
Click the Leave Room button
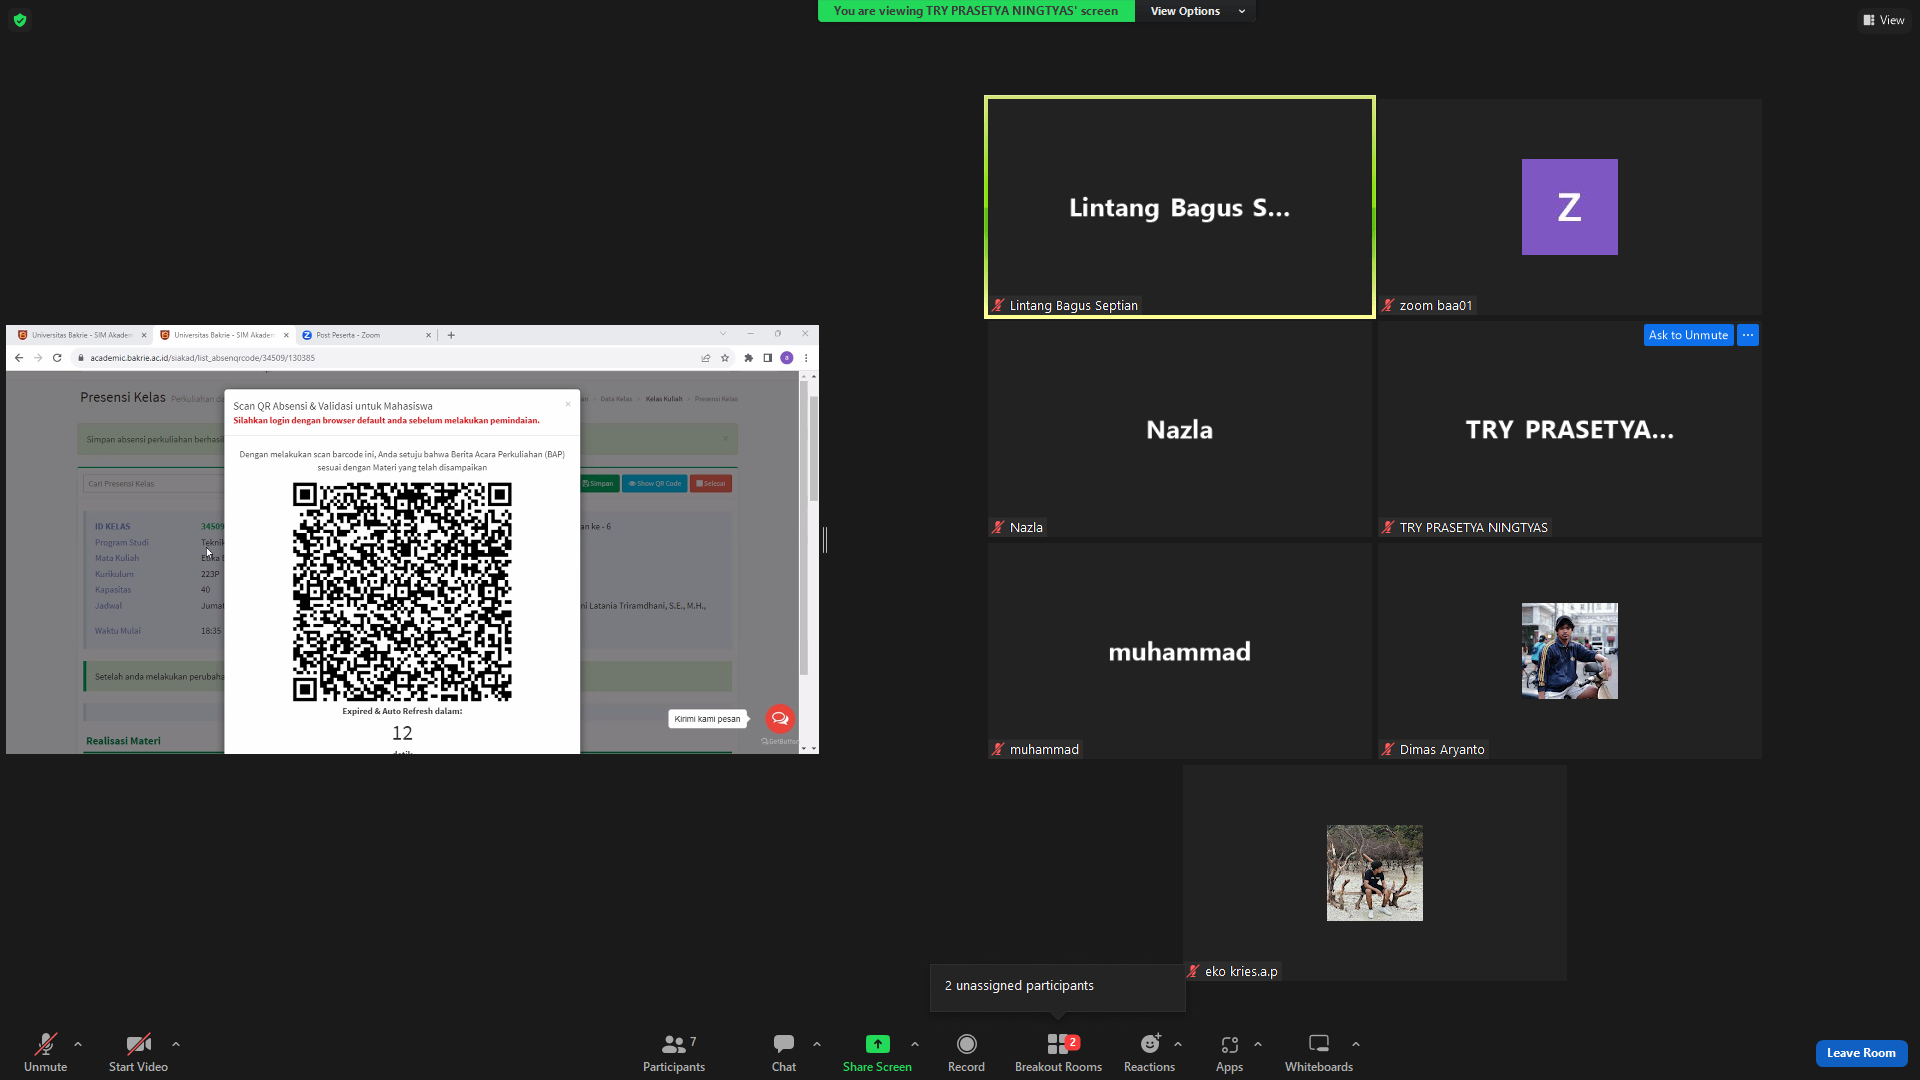(1861, 1053)
